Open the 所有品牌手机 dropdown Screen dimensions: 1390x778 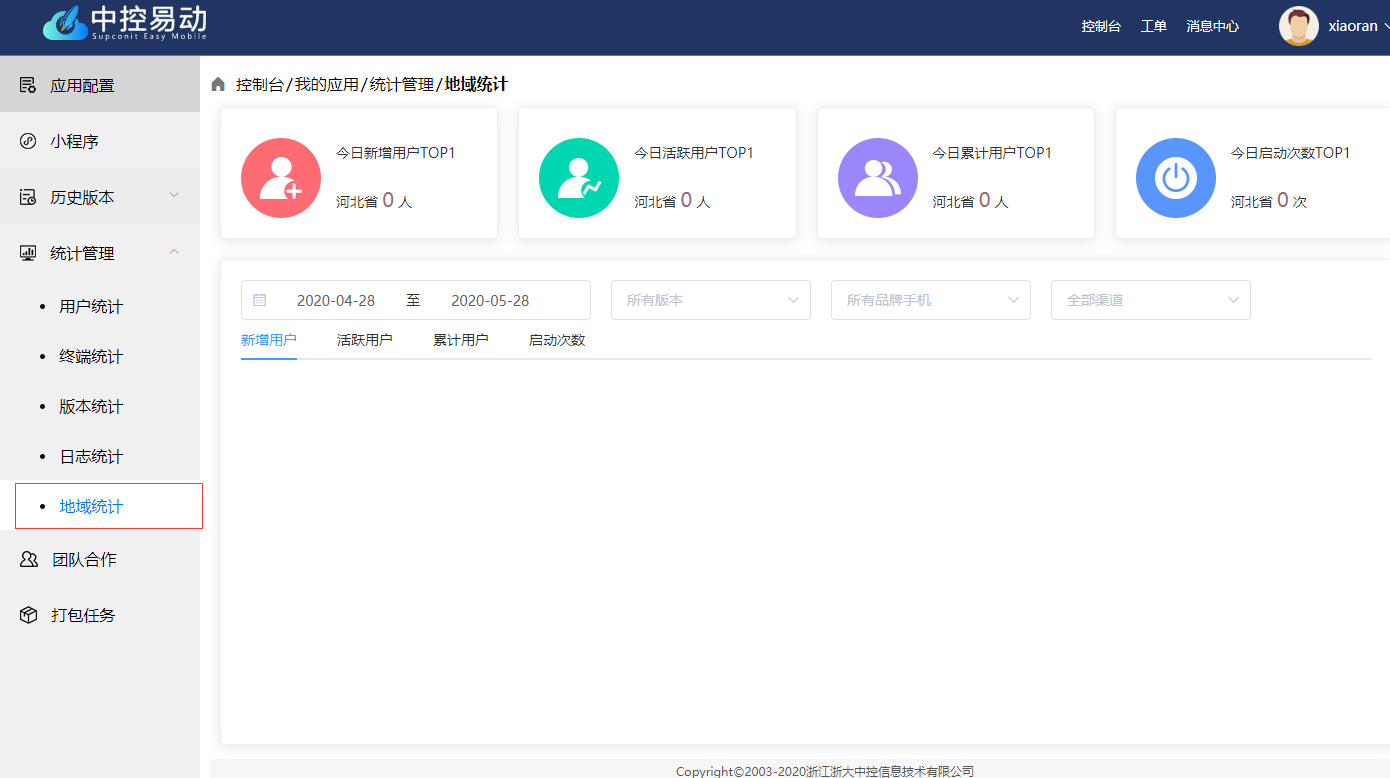(x=931, y=300)
